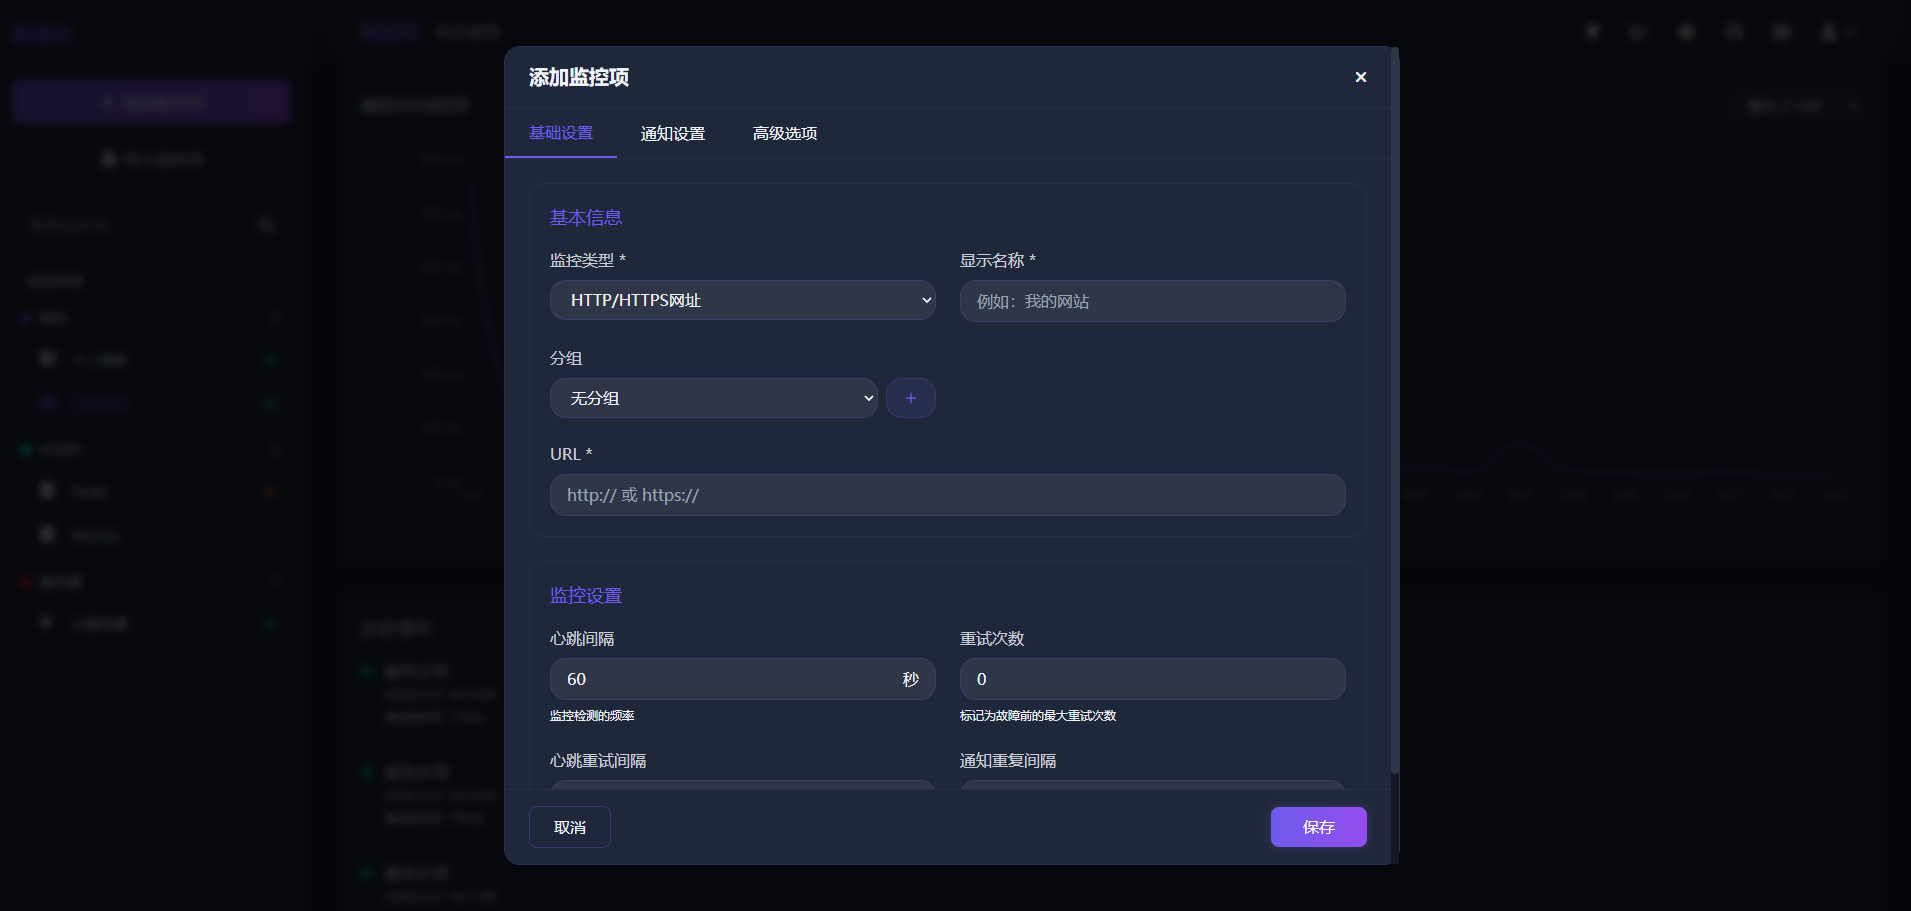Viewport: 1911px width, 911px height.
Task: Expand the 监控类型 dropdown showing HTTP/HTTPS网址
Action: click(x=742, y=300)
